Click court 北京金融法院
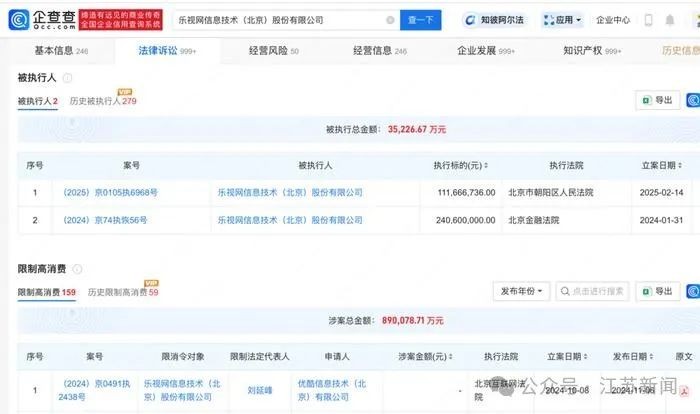Screen dimensions: 700x414 [533, 220]
